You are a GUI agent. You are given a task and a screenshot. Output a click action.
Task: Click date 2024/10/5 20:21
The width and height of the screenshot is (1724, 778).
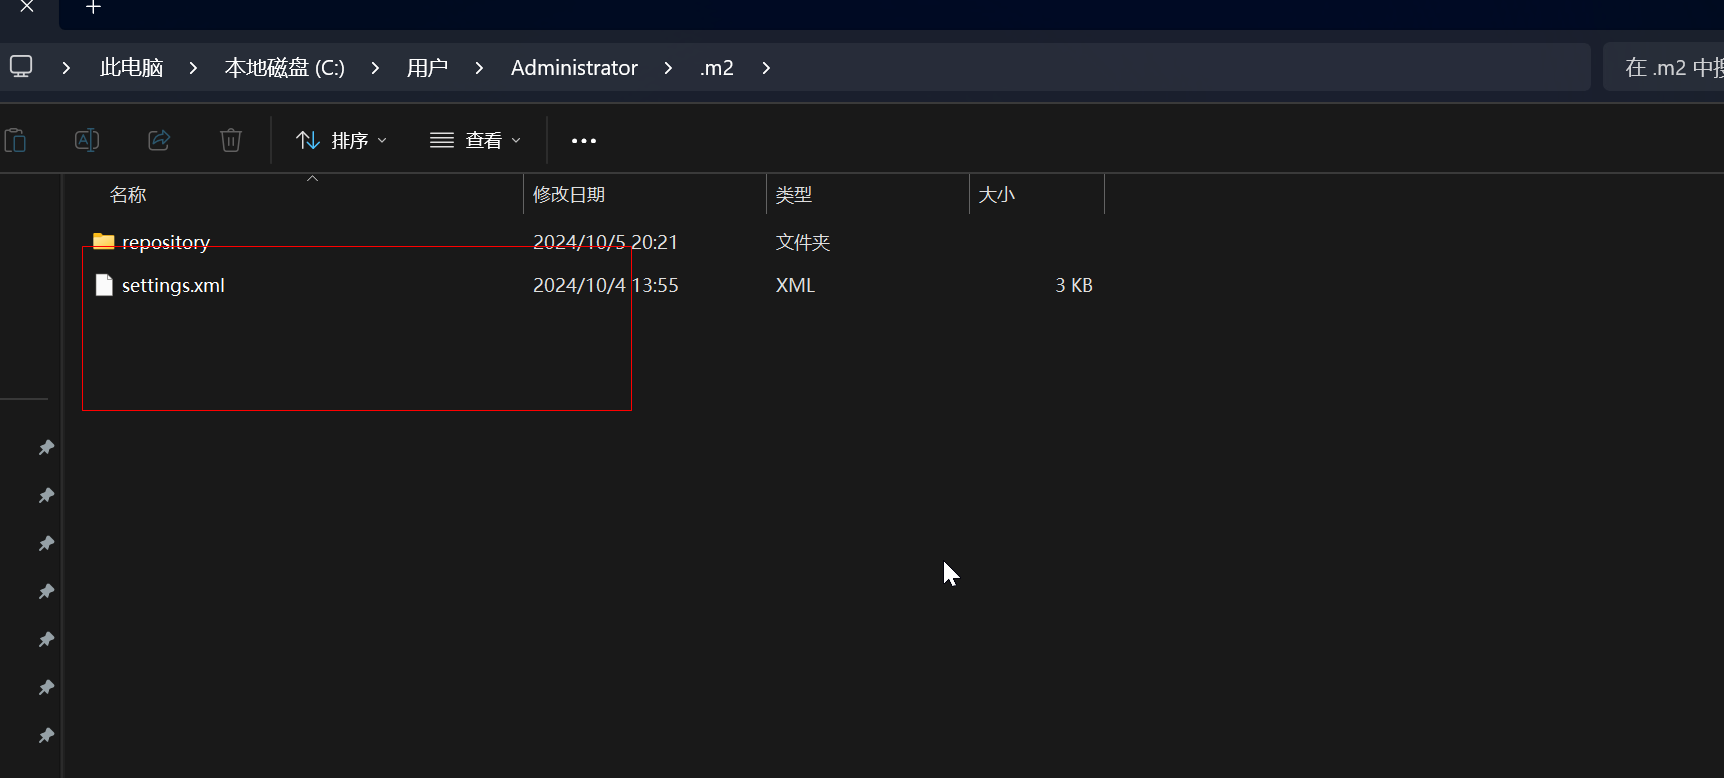[x=605, y=242]
